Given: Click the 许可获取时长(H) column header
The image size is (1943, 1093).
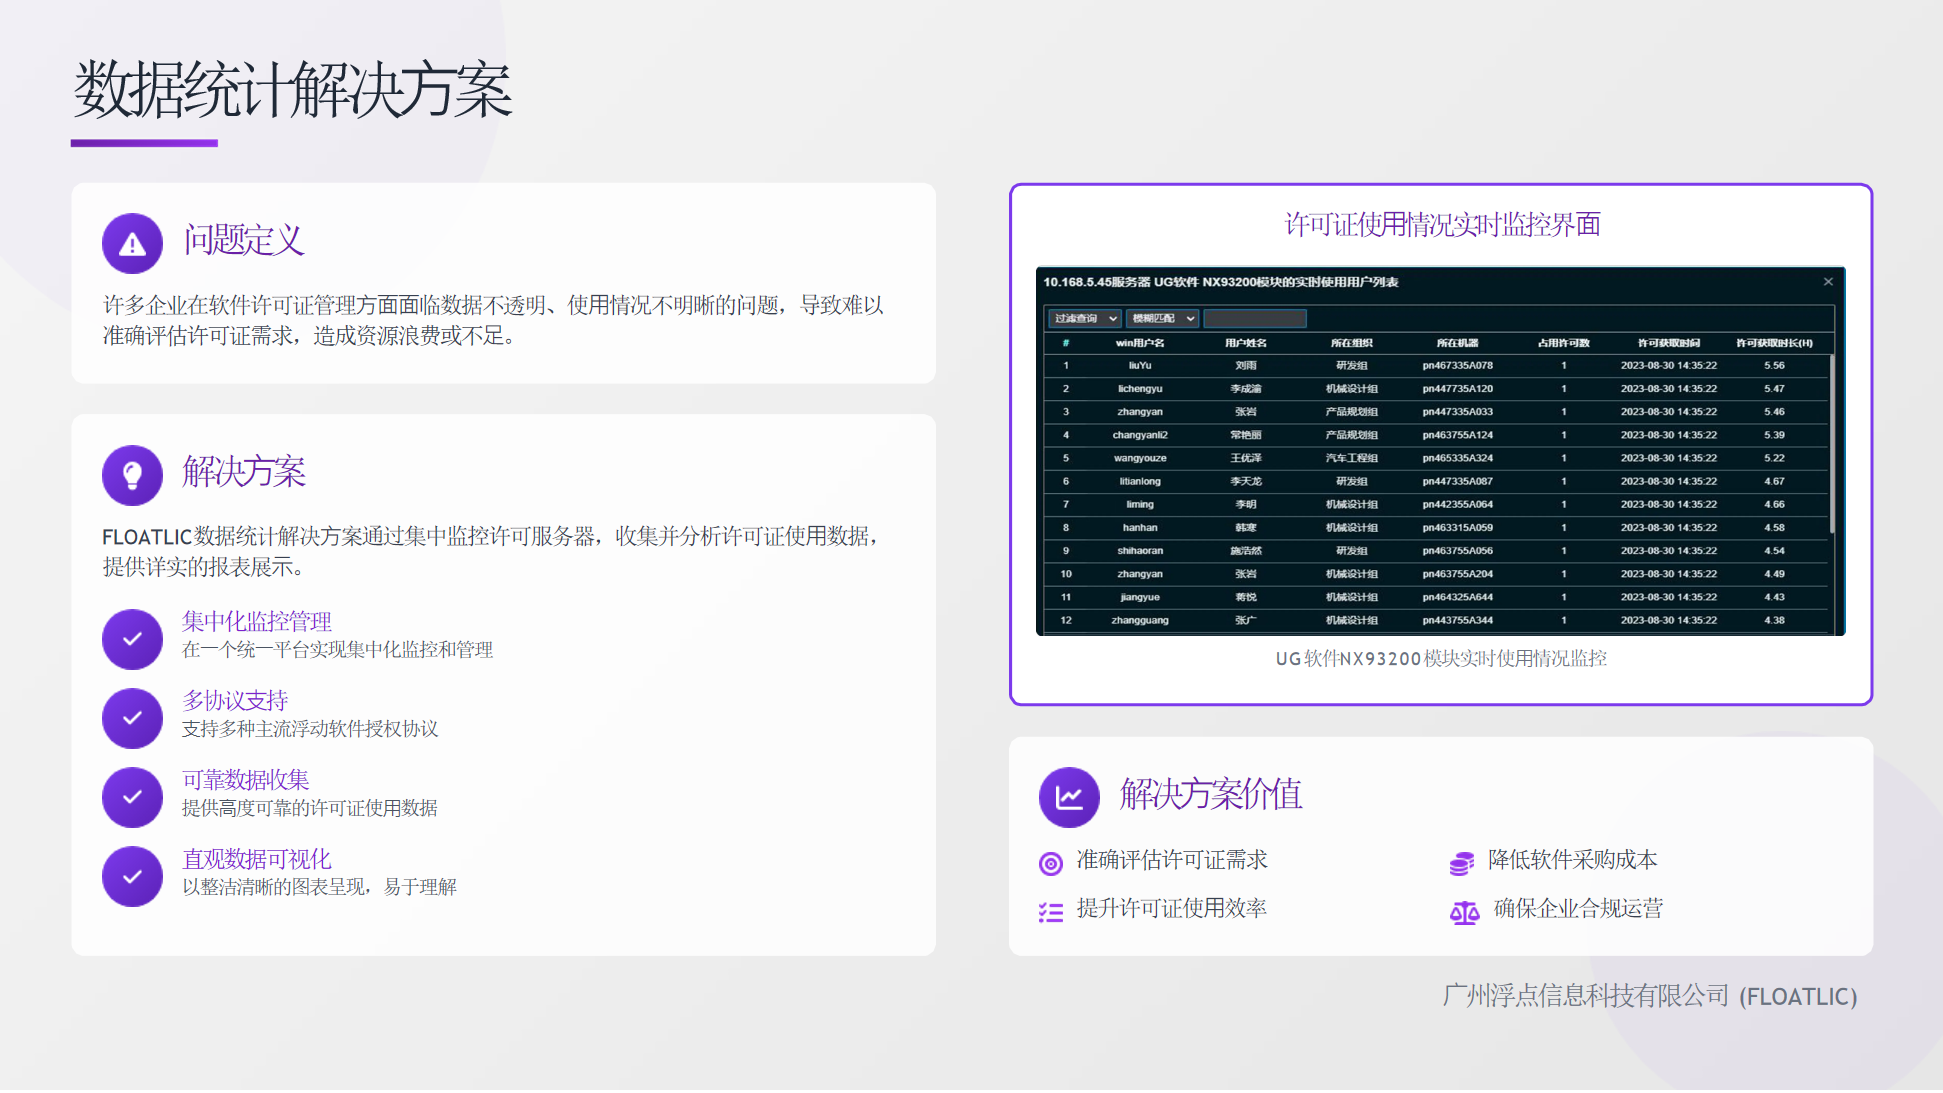Looking at the screenshot, I should pos(1774,343).
